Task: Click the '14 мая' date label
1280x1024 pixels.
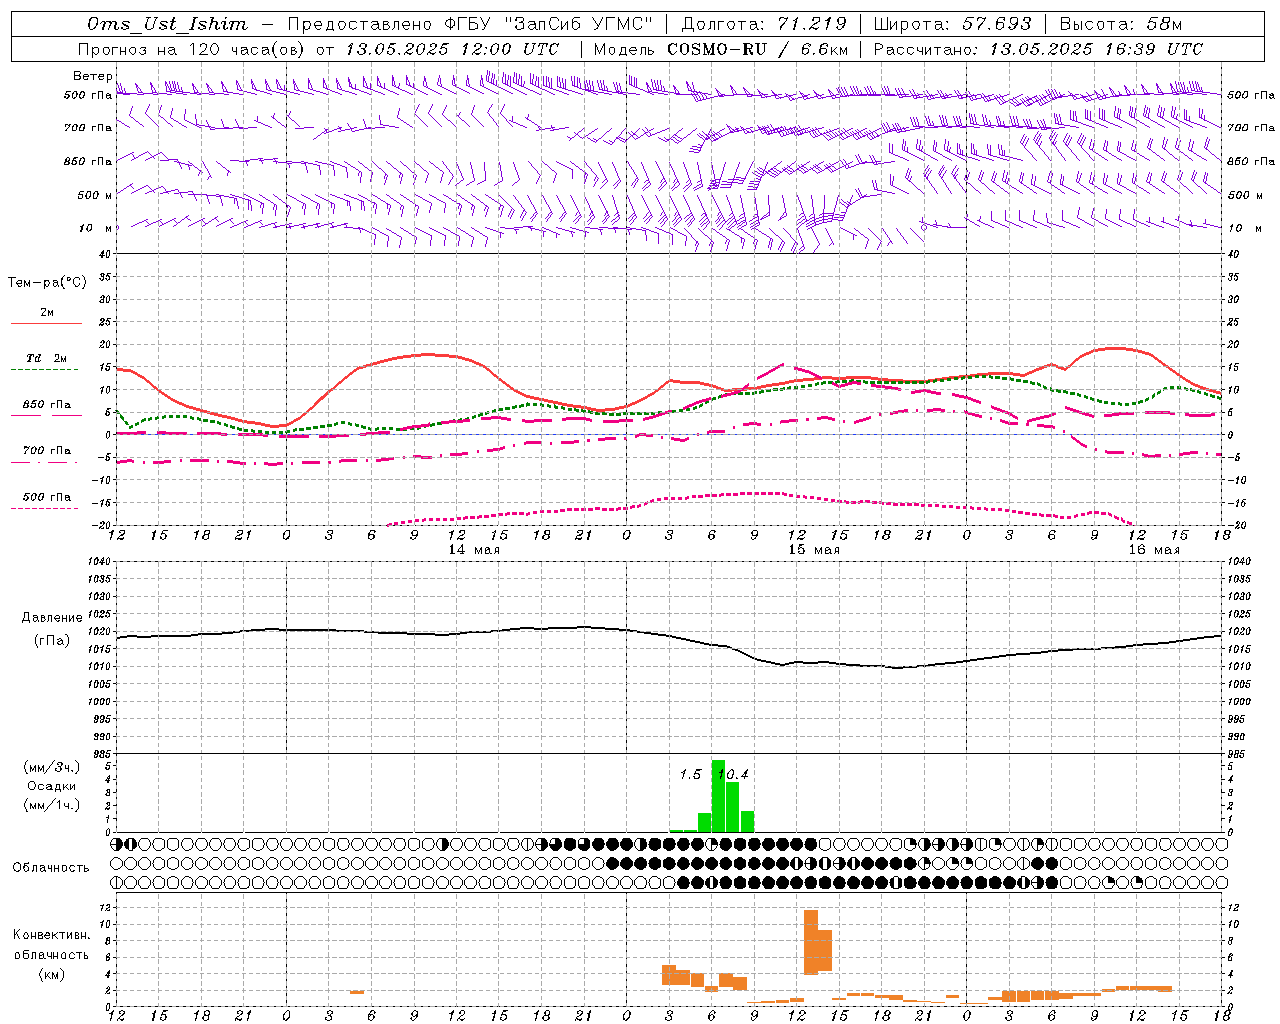Action: 474,550
